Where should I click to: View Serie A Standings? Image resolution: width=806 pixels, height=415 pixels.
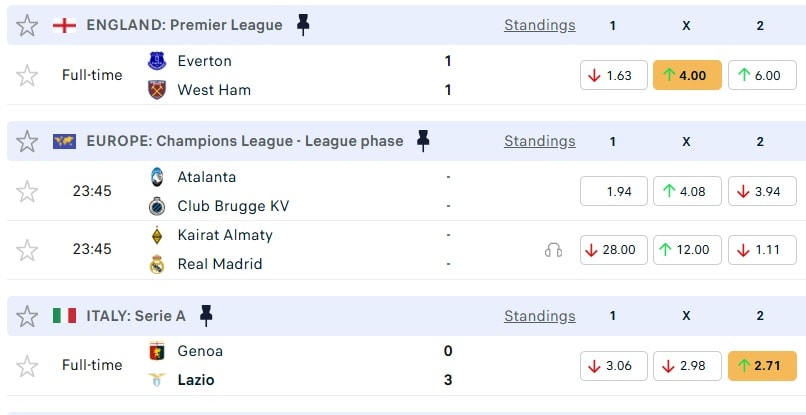pos(539,316)
